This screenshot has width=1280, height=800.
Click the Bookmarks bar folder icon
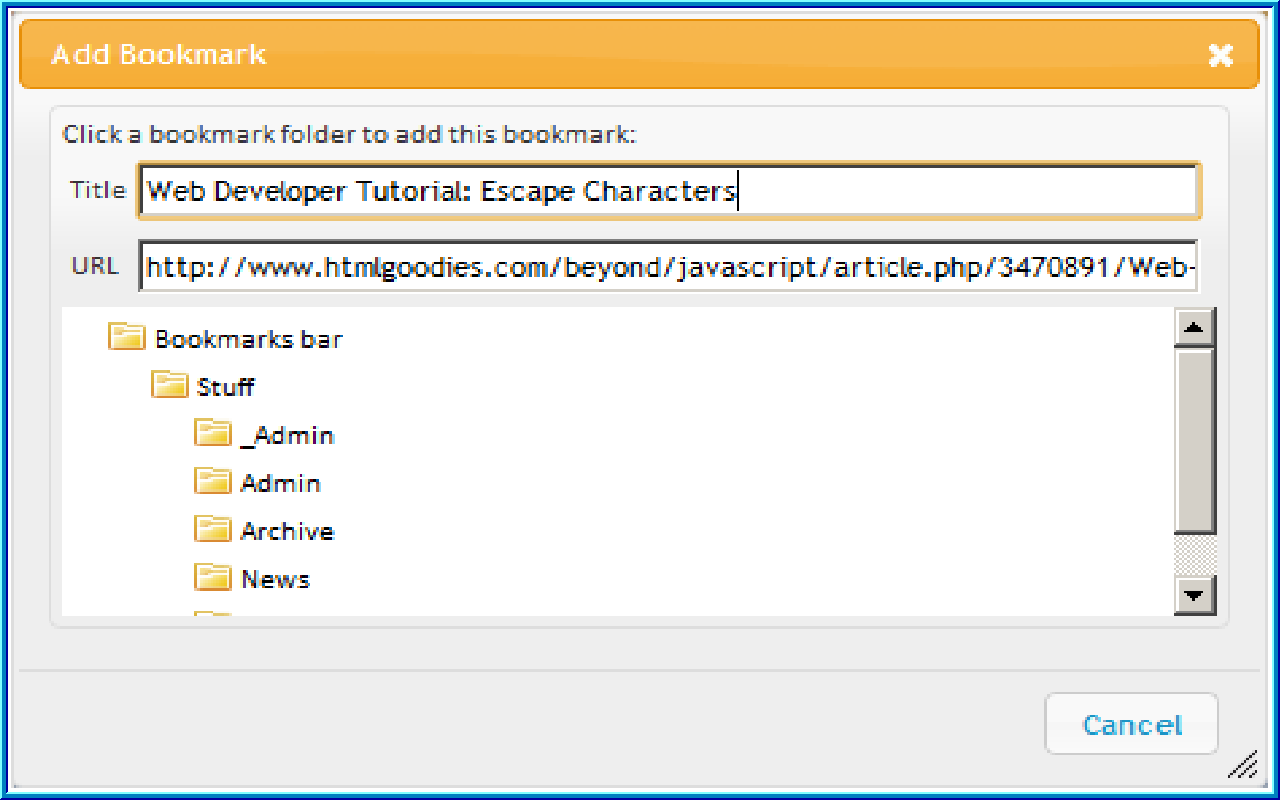click(x=124, y=337)
